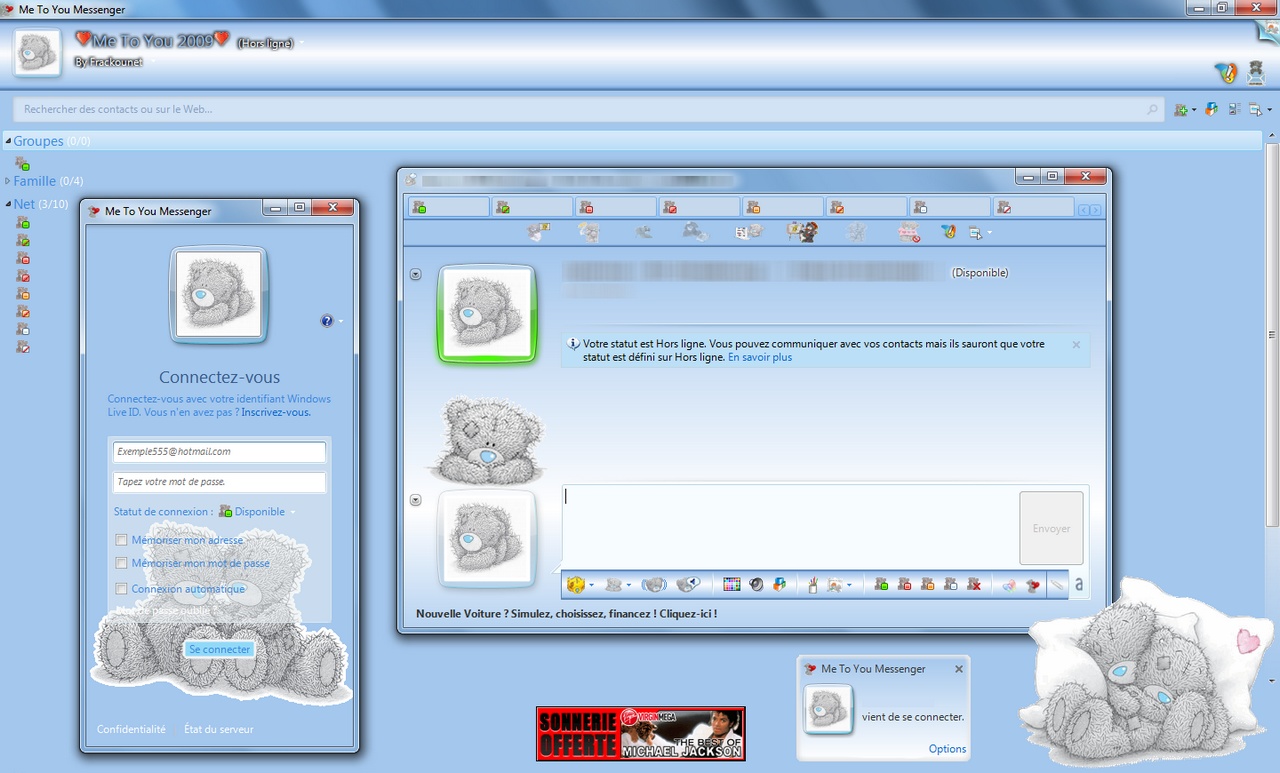Select the last visible conversation tab

[x=1033, y=207]
